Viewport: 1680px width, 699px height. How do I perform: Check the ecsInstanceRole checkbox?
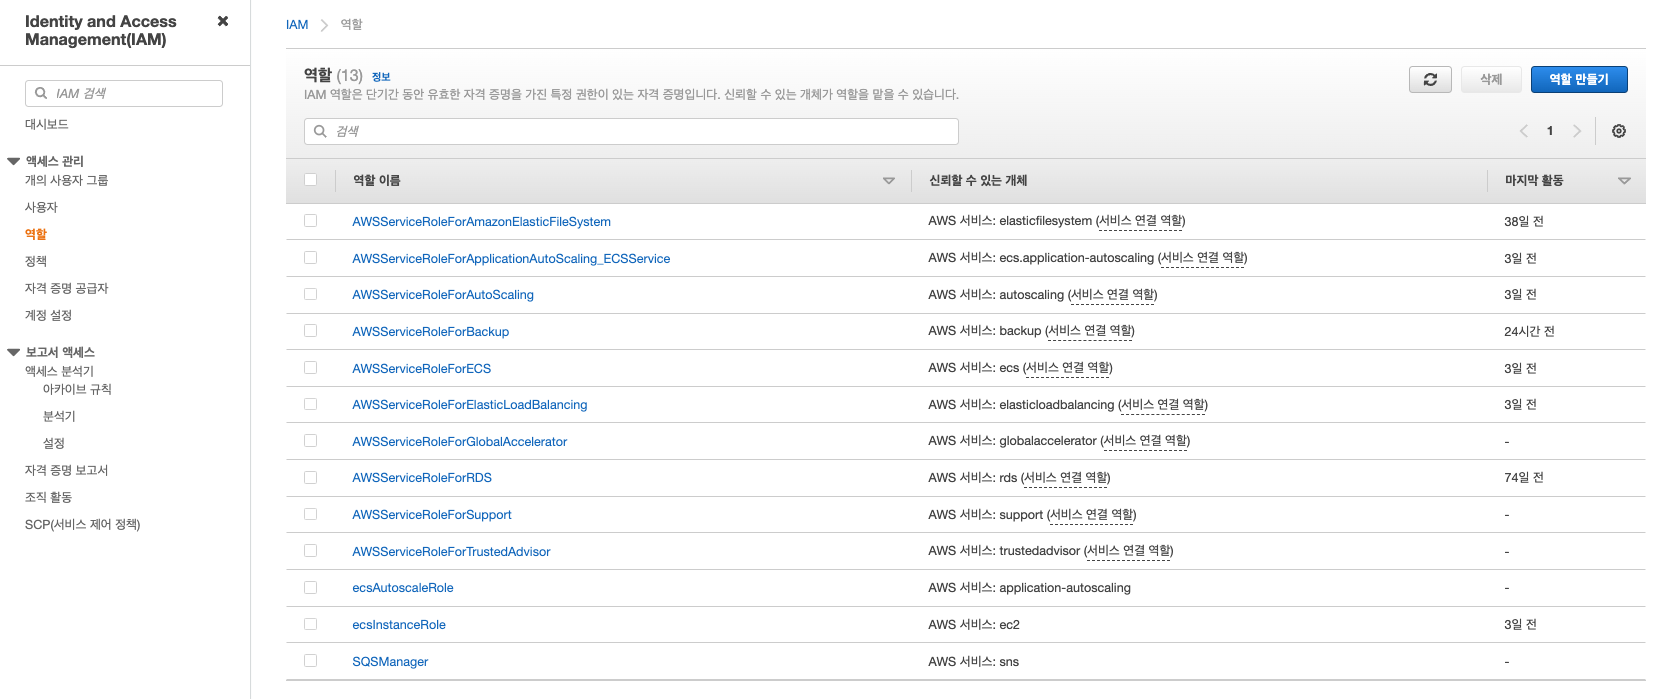[x=310, y=624]
